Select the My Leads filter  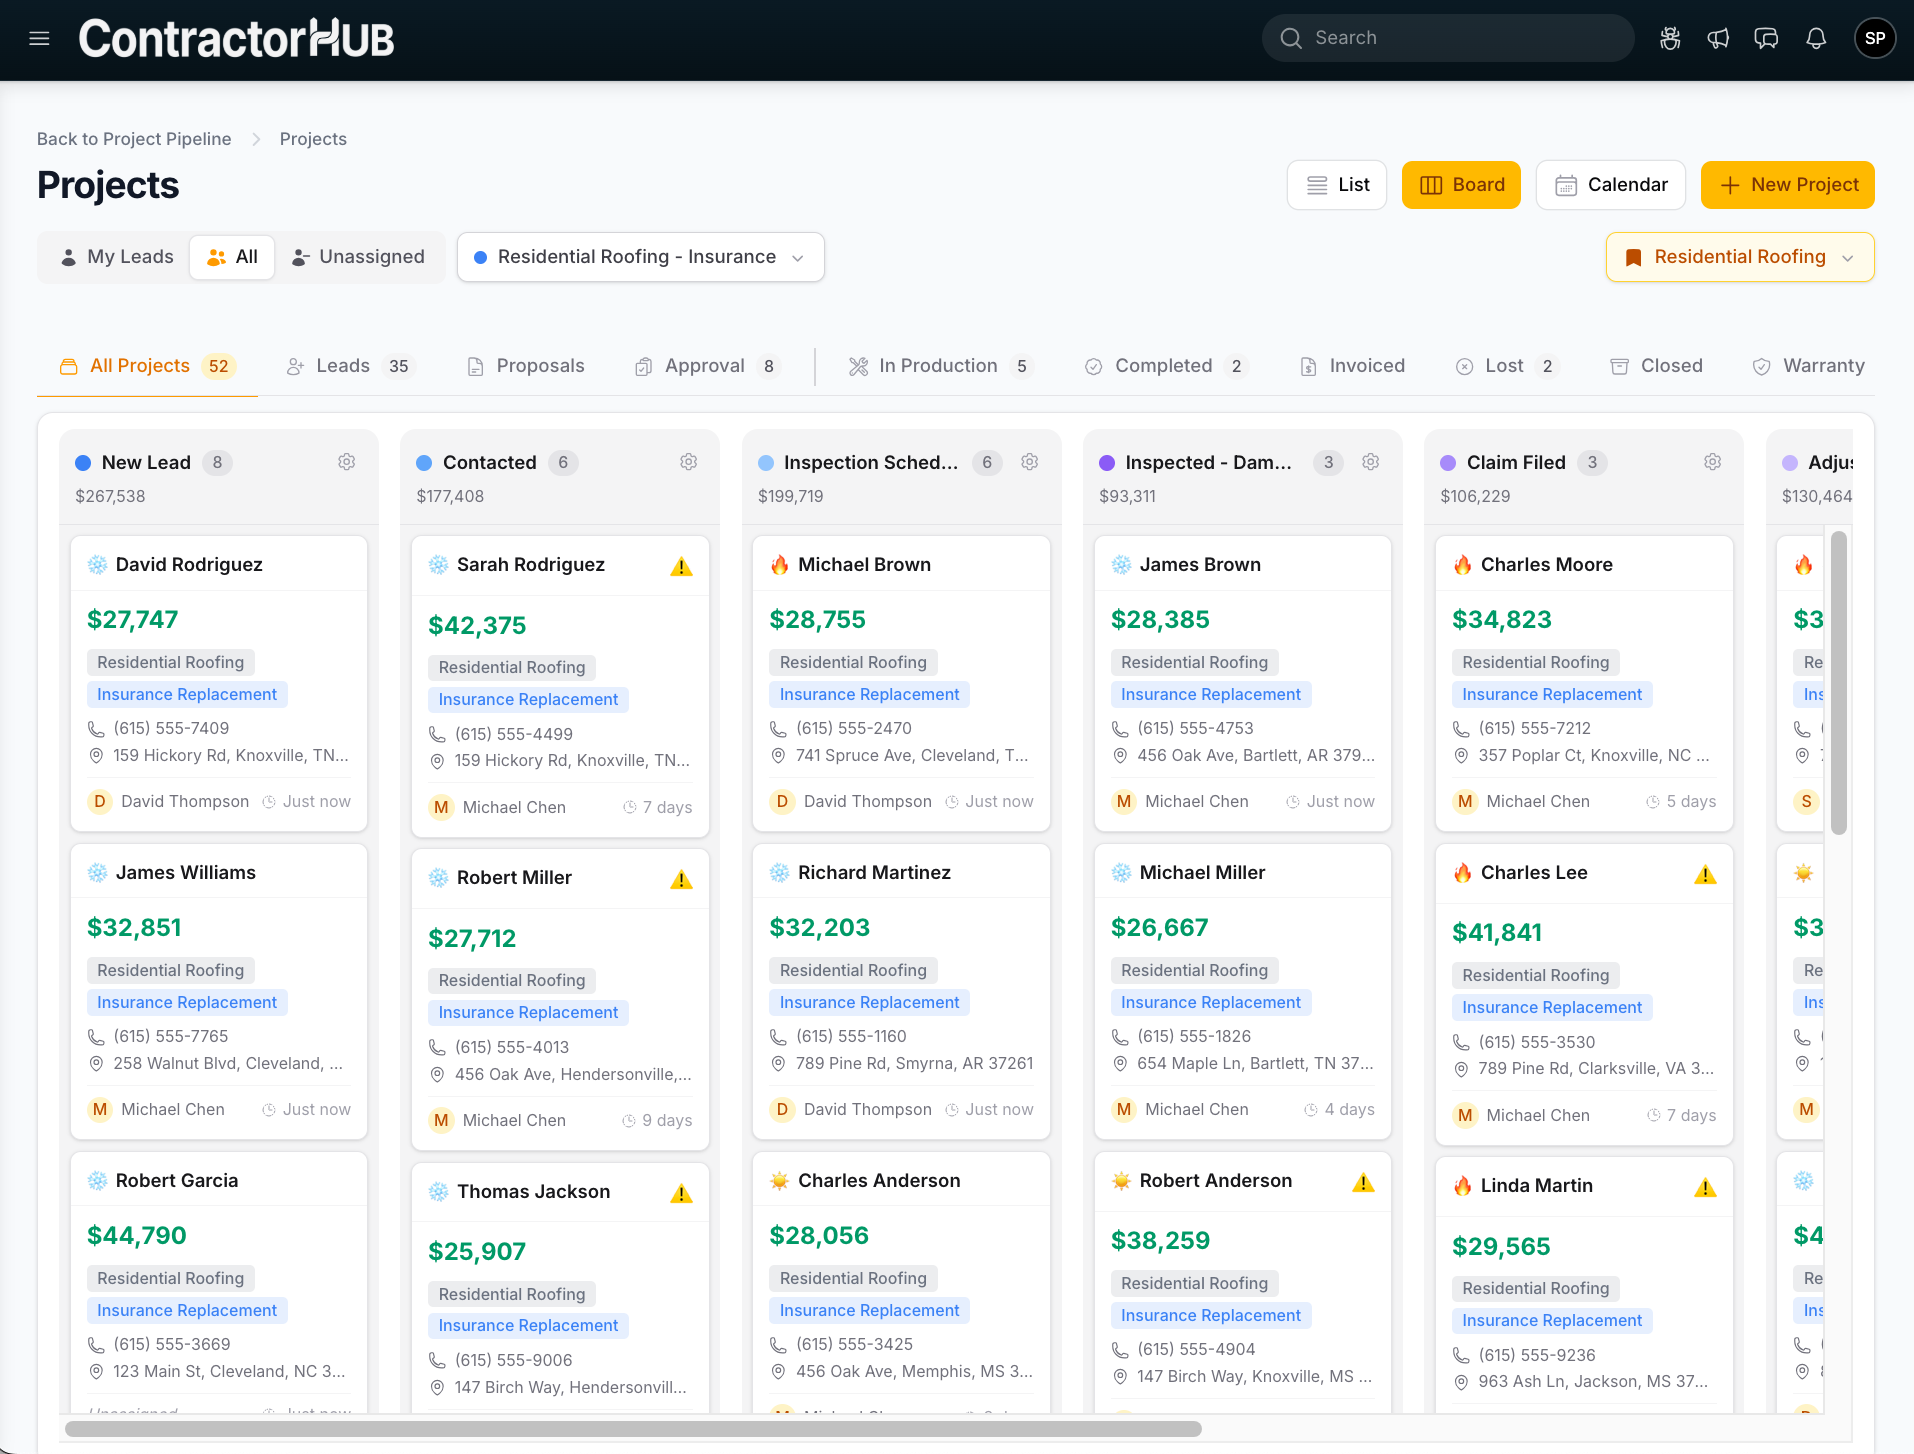[115, 257]
